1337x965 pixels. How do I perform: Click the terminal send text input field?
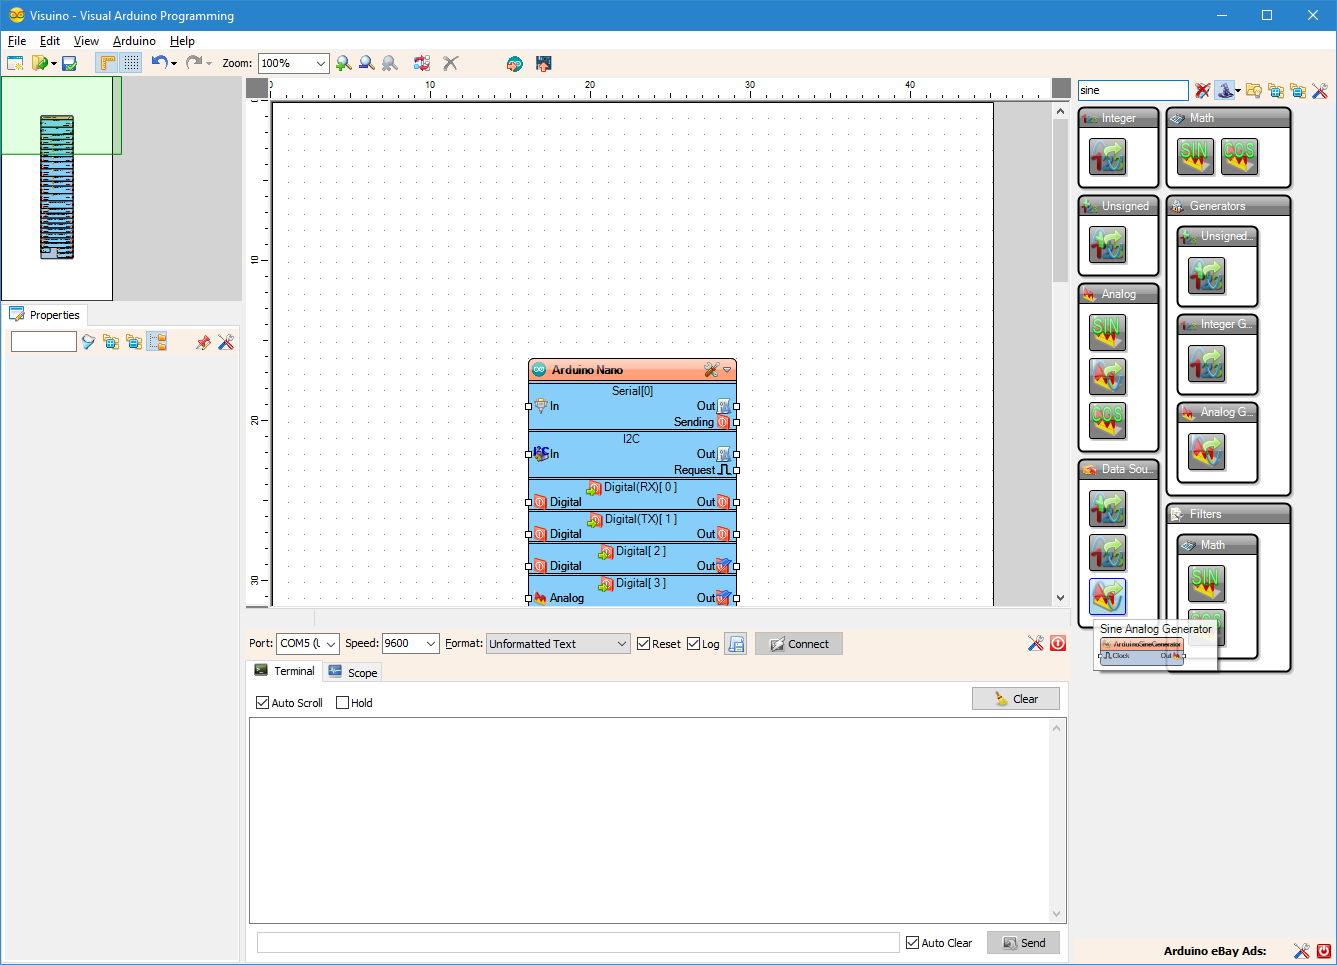(x=578, y=943)
